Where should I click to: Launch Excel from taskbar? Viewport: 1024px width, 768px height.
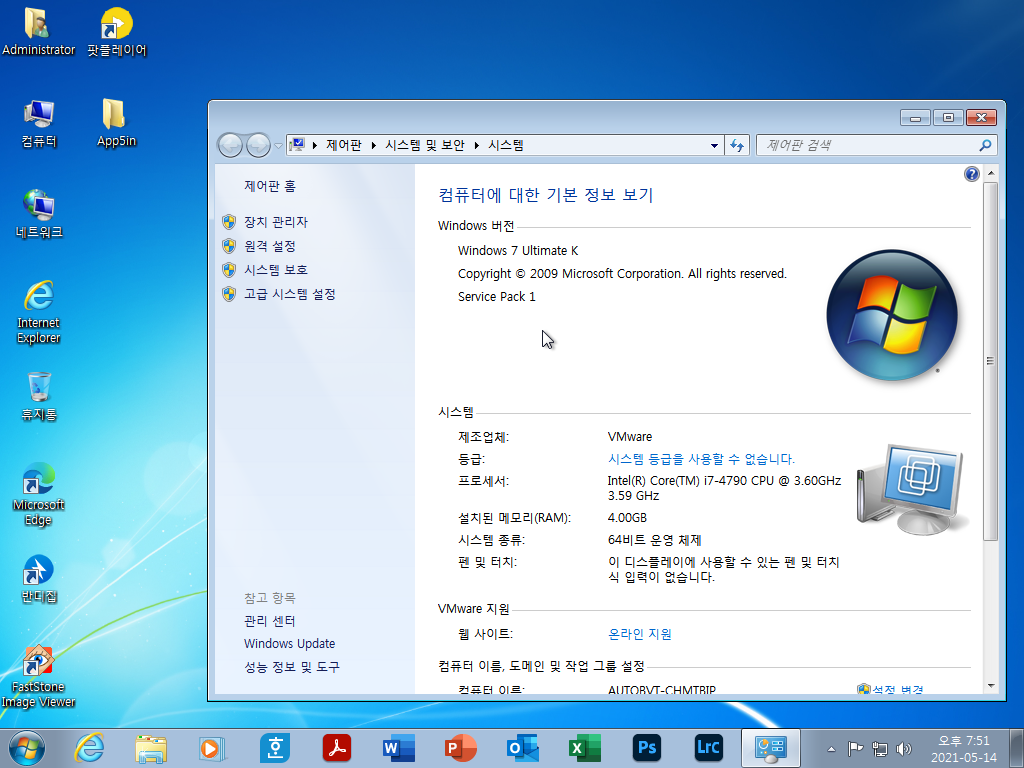coord(584,748)
